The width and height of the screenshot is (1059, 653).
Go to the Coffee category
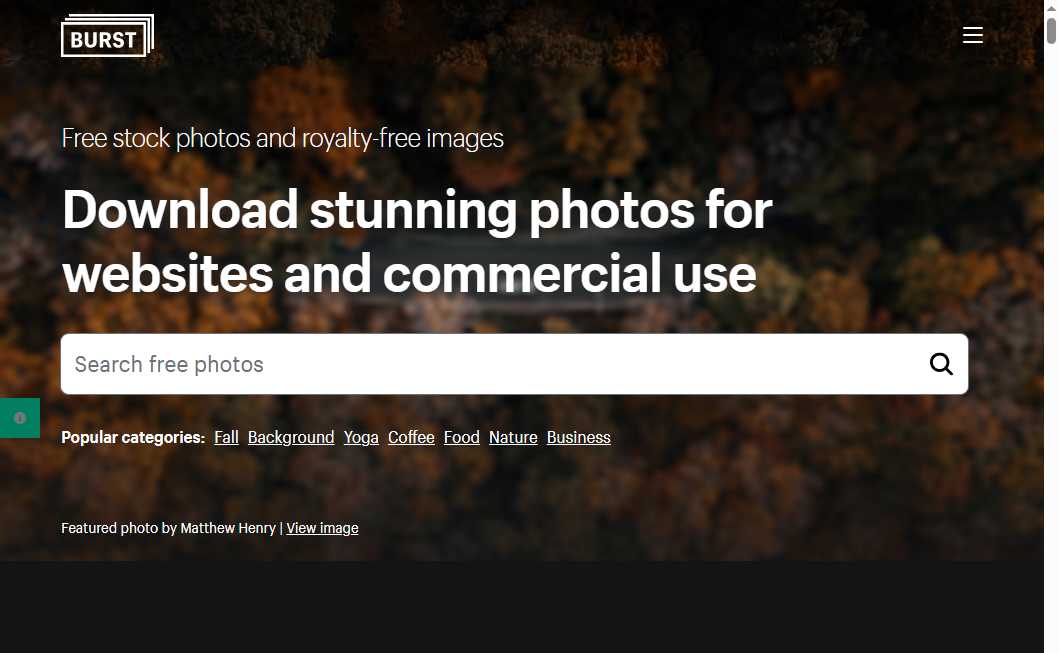click(x=411, y=438)
